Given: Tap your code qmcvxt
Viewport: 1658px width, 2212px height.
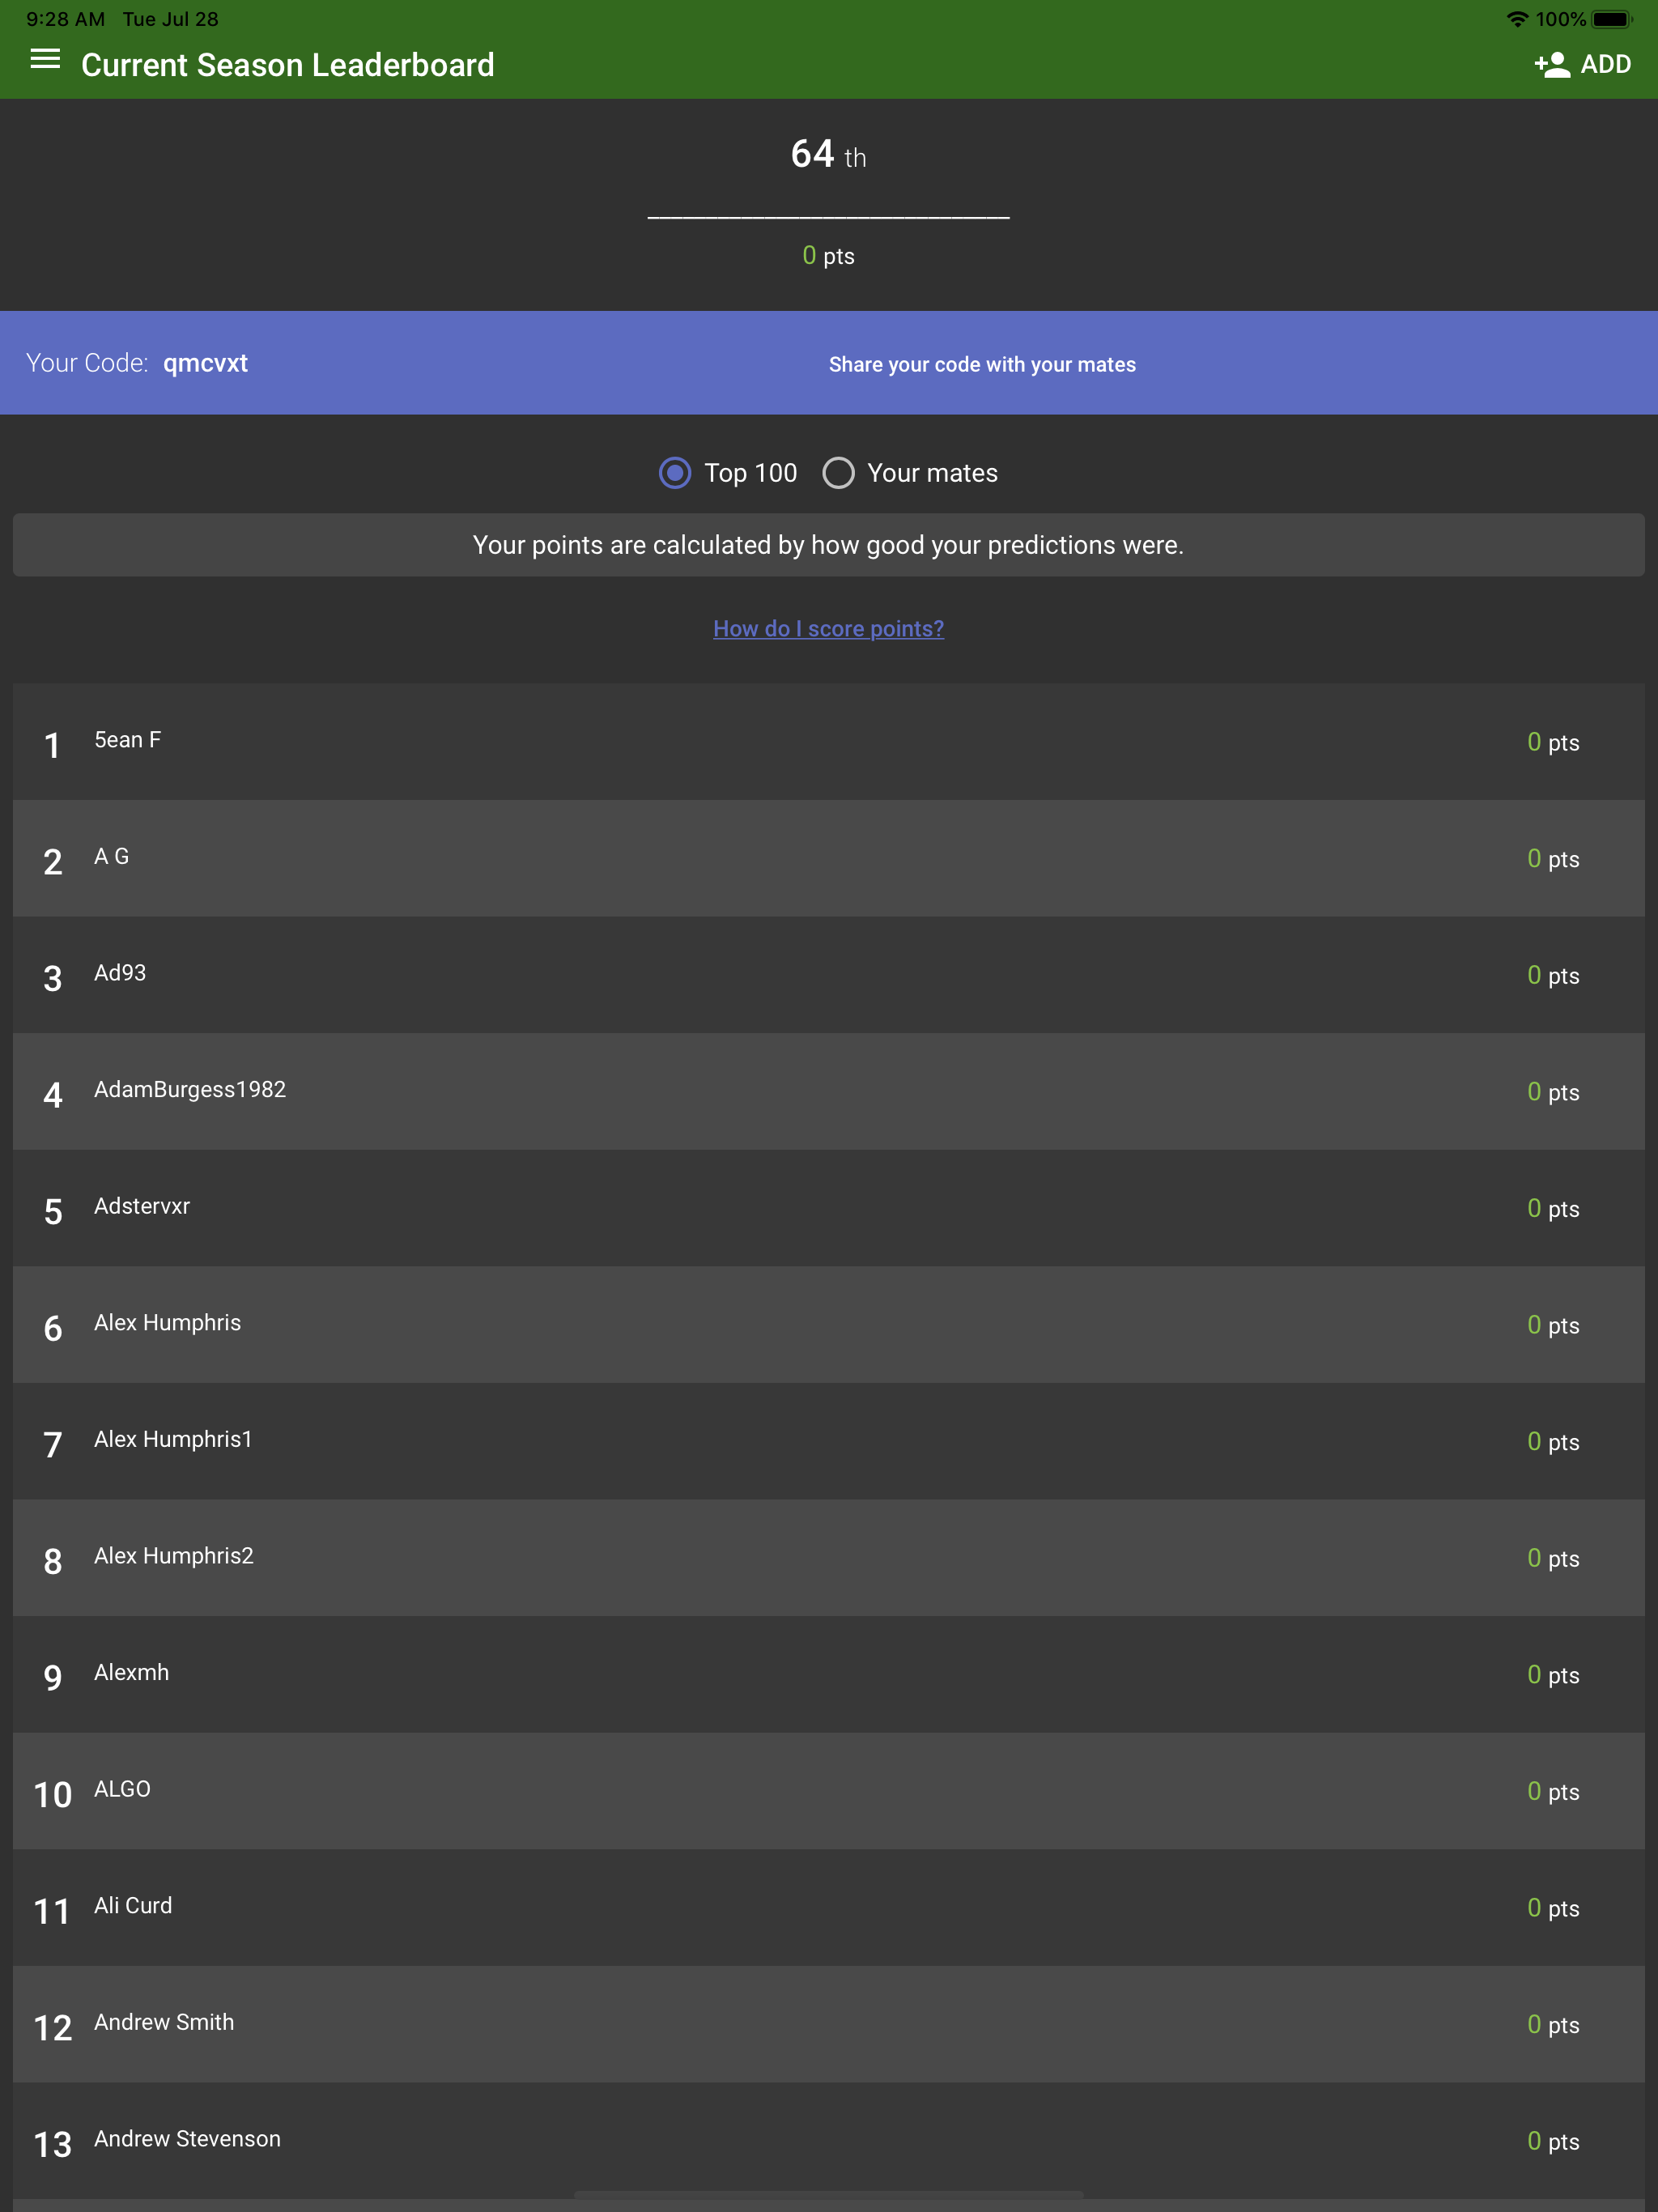Looking at the screenshot, I should pos(205,363).
